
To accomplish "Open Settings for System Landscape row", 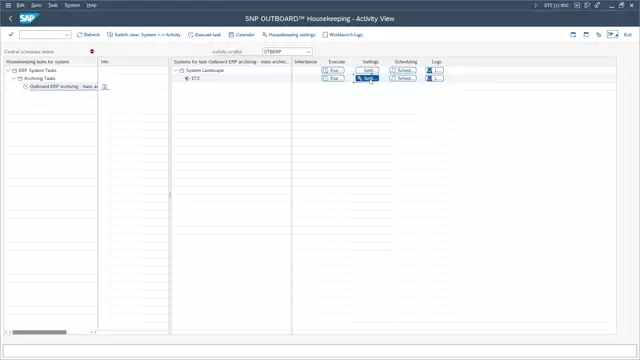I will pyautogui.click(x=367, y=70).
